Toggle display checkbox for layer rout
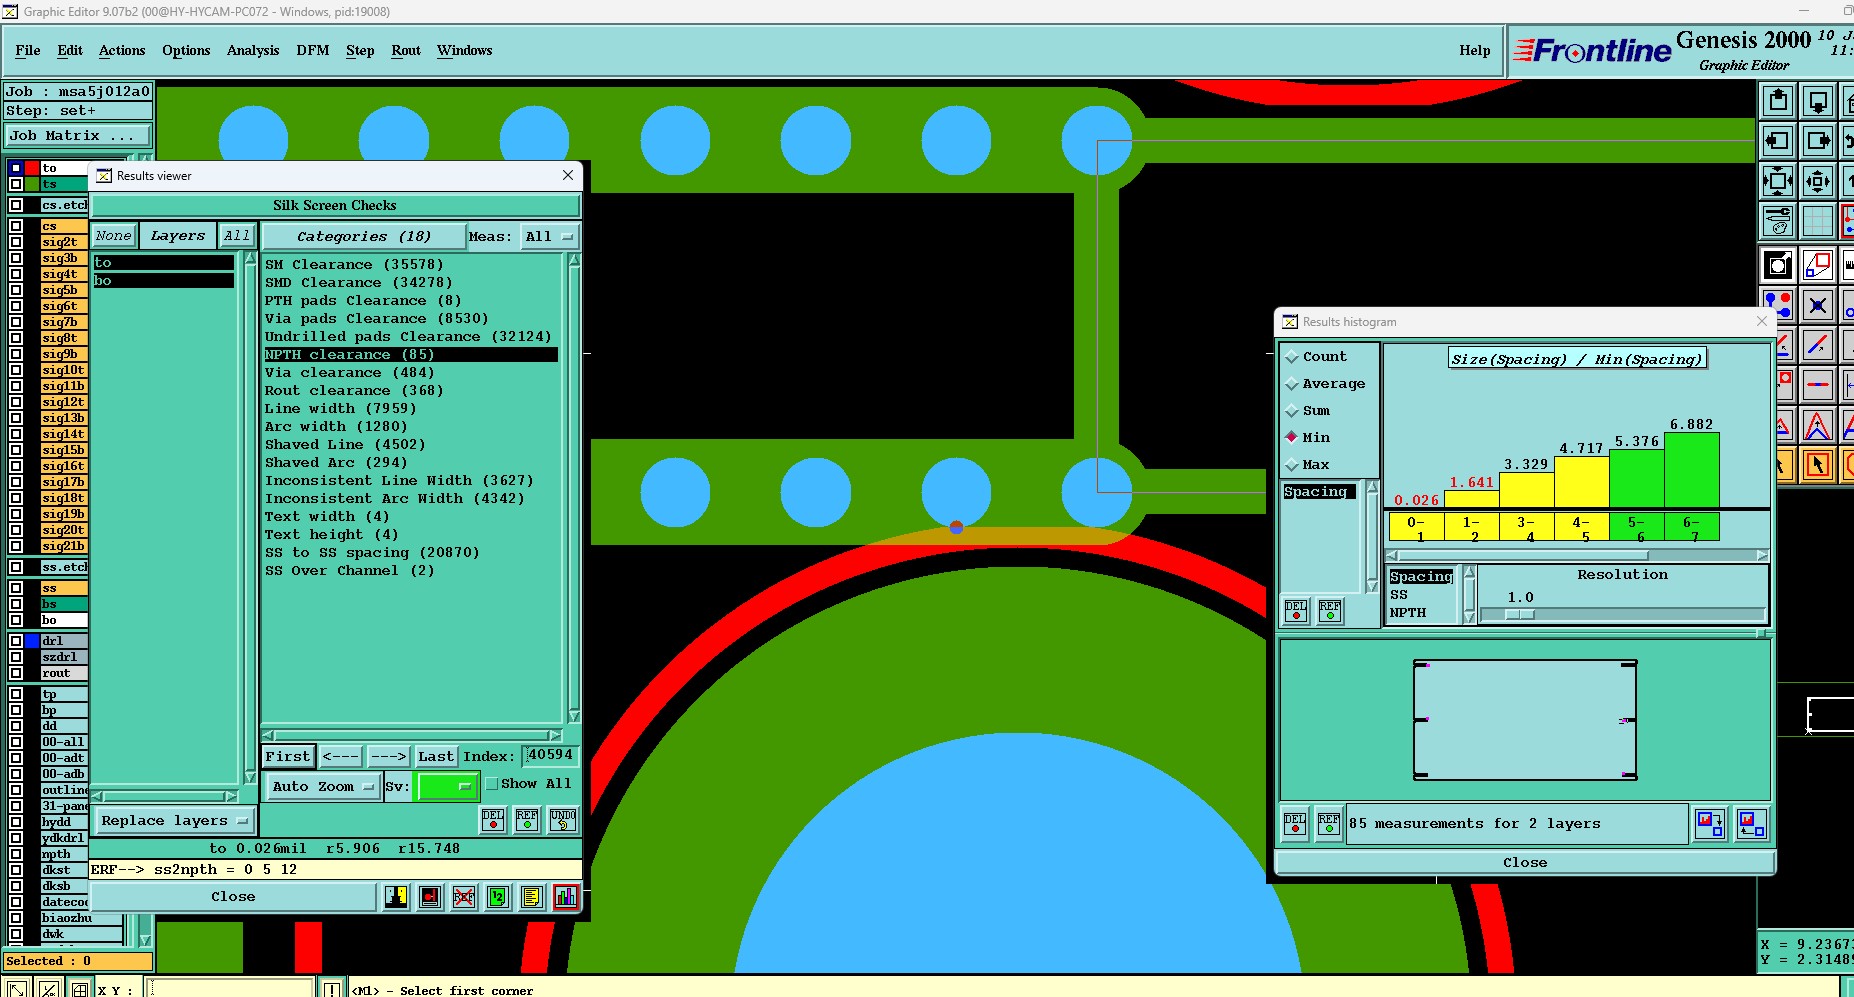 pyautogui.click(x=16, y=673)
